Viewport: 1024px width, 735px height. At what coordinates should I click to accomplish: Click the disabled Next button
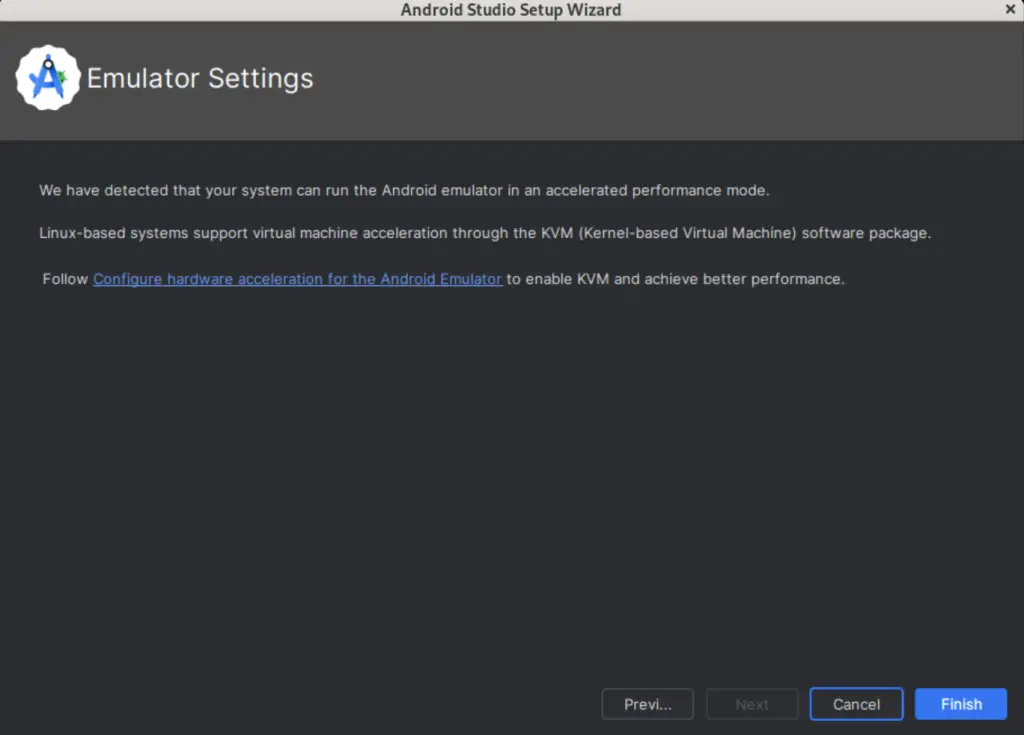(x=751, y=703)
